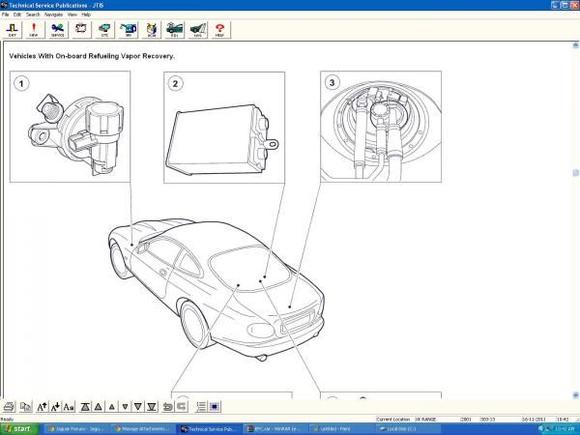Click the Windows start button

point(19,429)
